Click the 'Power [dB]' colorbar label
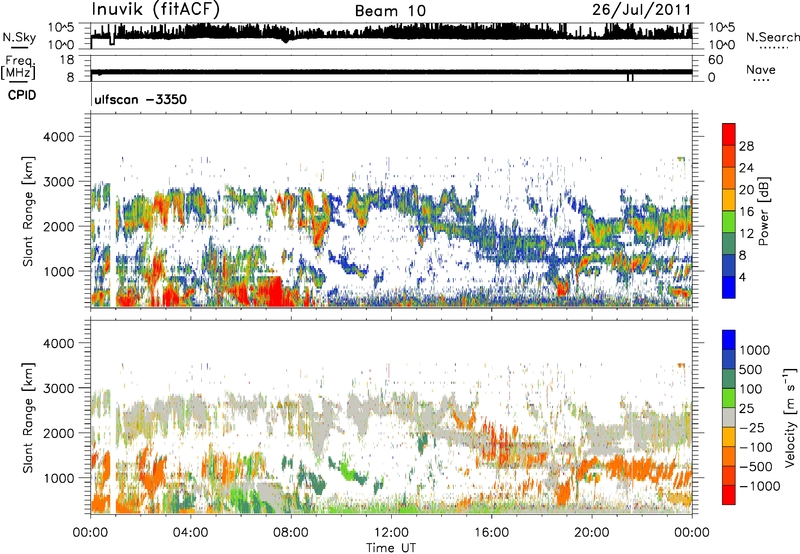This screenshot has height=554, width=800. [763, 211]
